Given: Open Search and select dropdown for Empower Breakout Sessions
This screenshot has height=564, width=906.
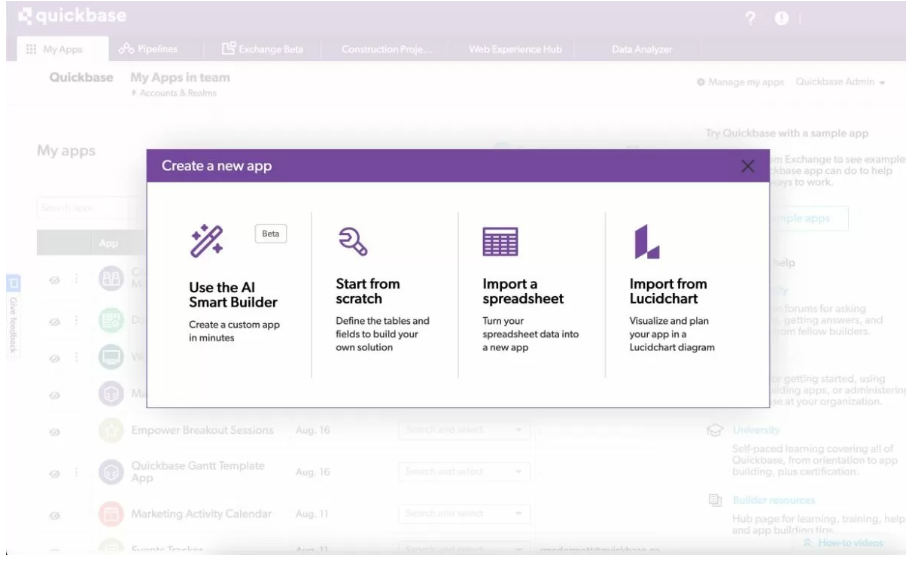Looking at the screenshot, I should 464,430.
